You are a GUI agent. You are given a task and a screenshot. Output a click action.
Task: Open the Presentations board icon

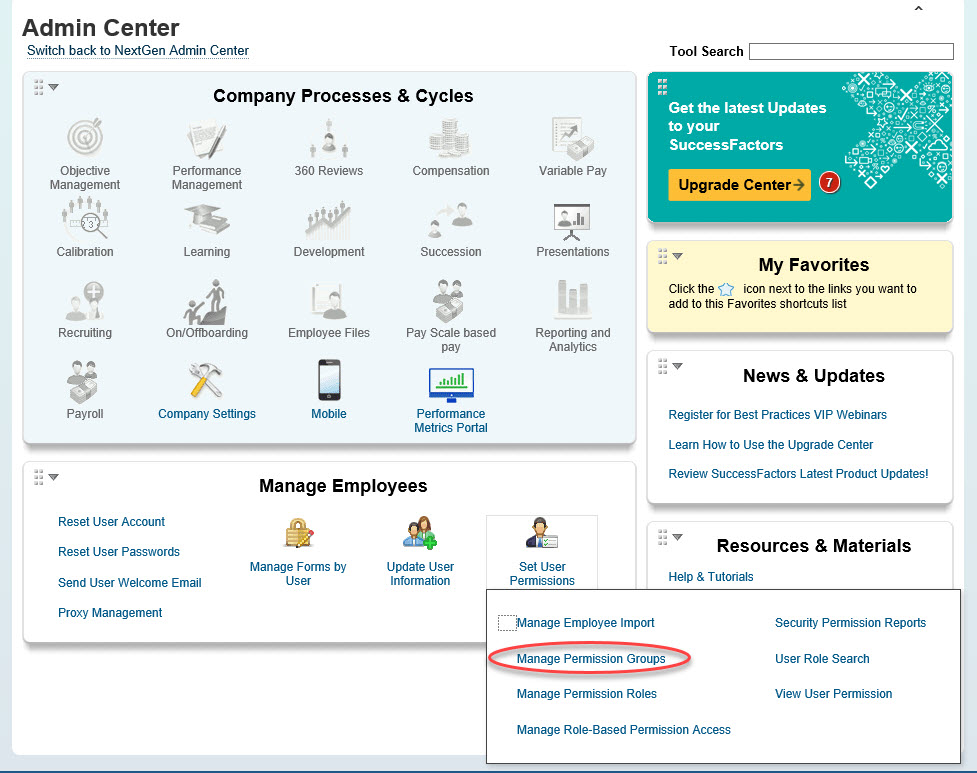tap(572, 221)
